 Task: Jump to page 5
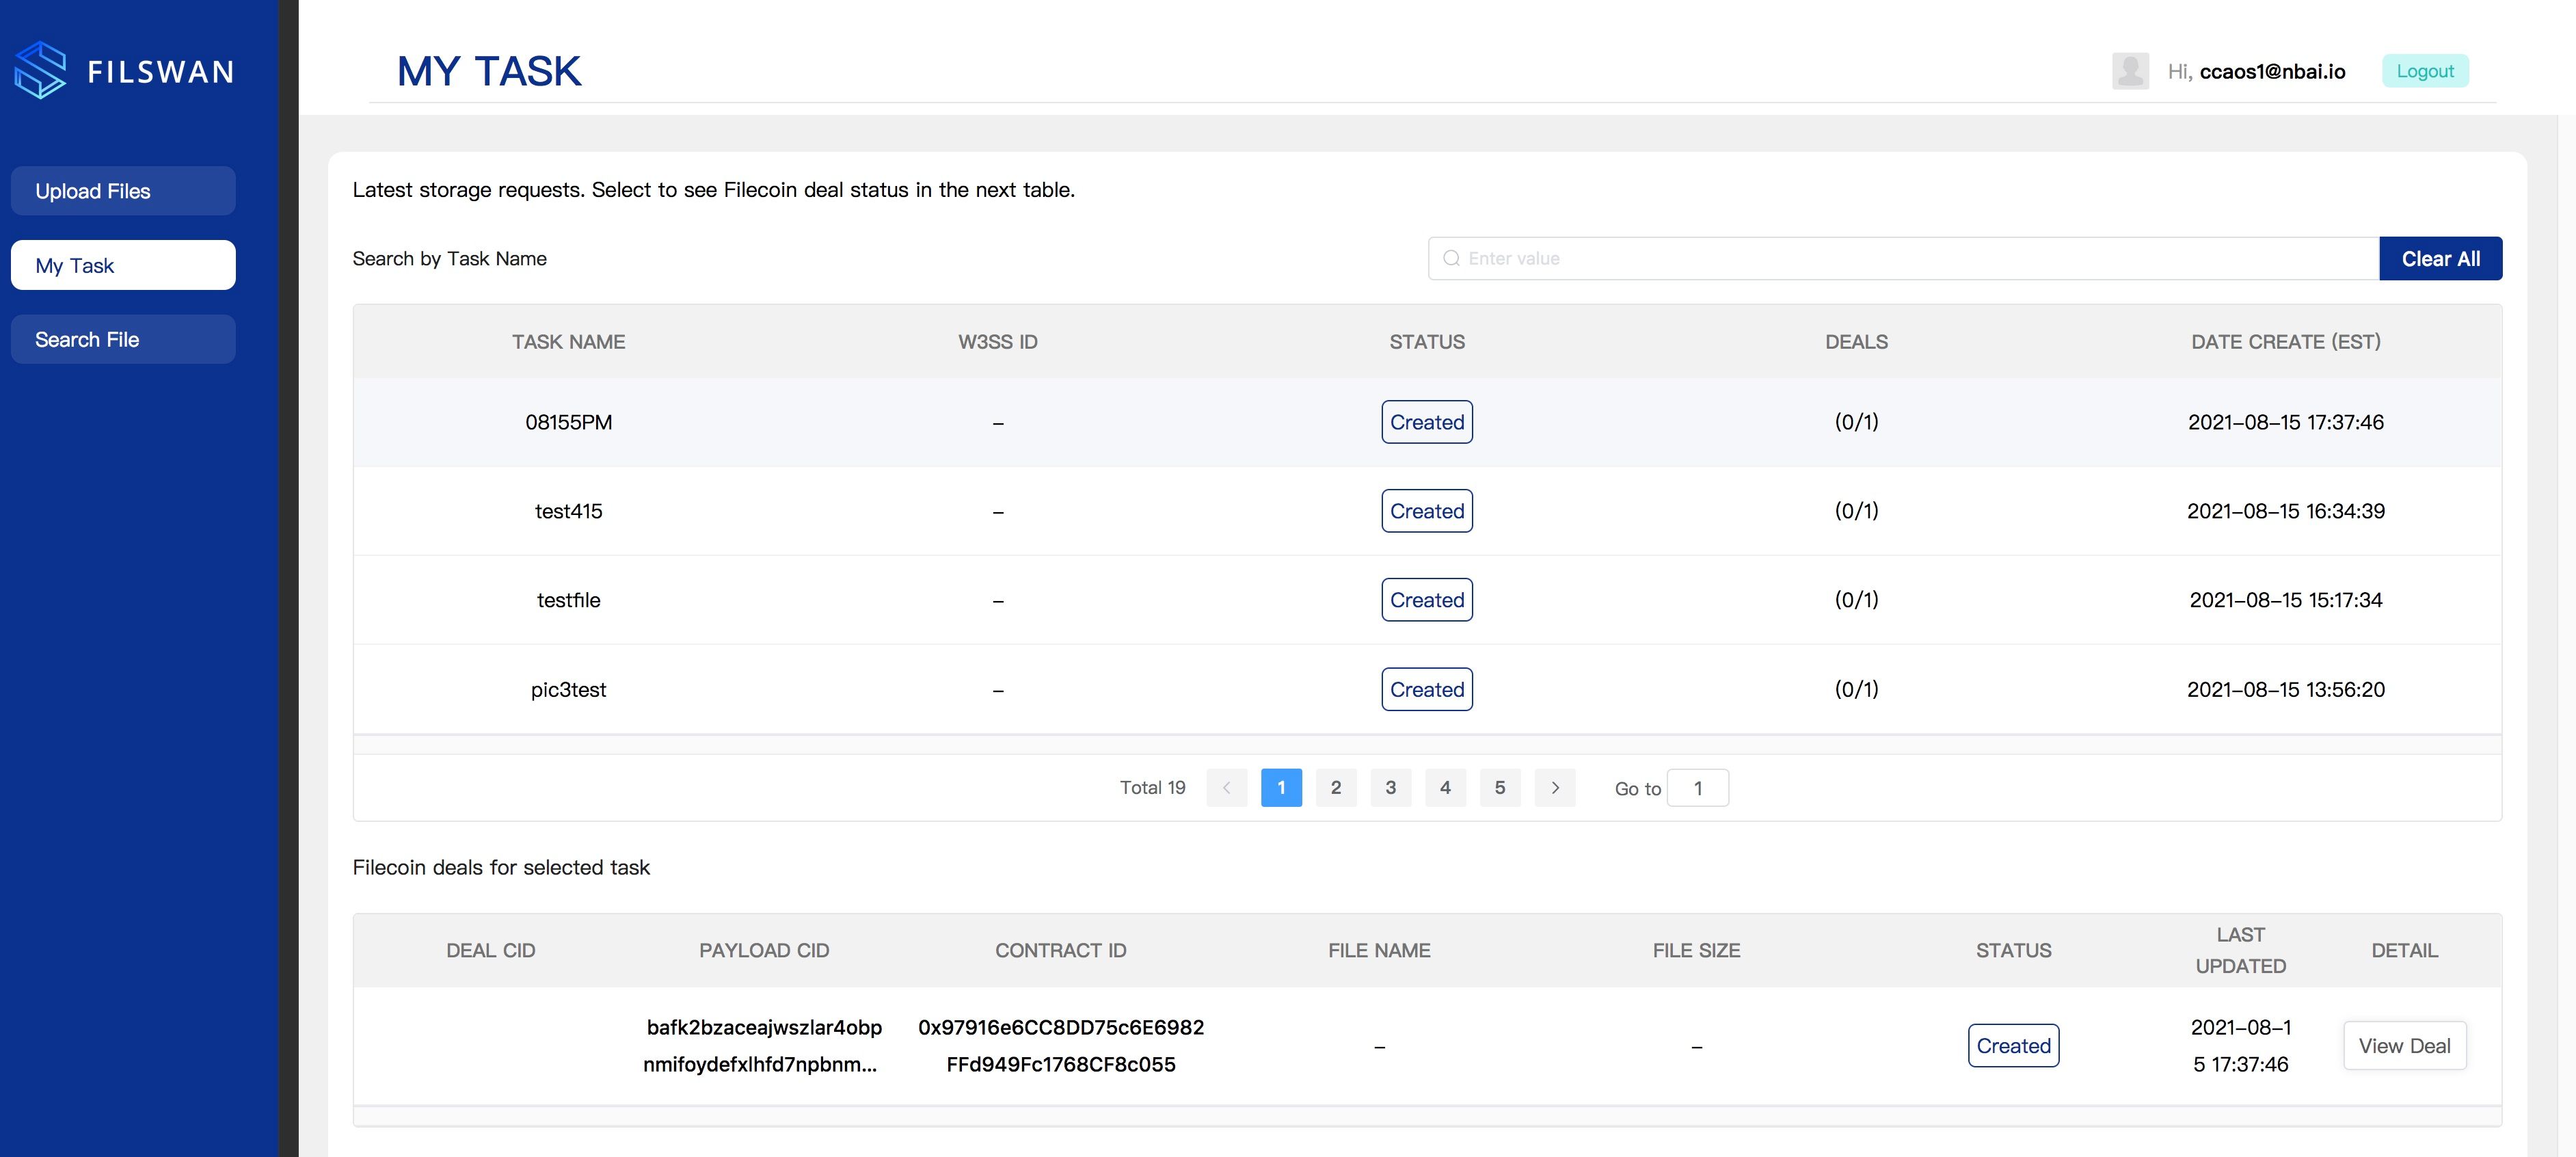click(x=1500, y=788)
